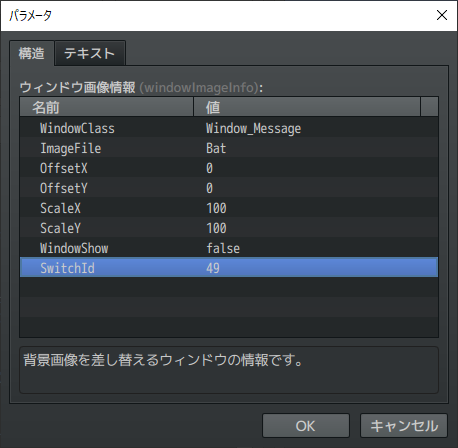Click the ScaleY value 100
458x448 pixels.
click(216, 228)
